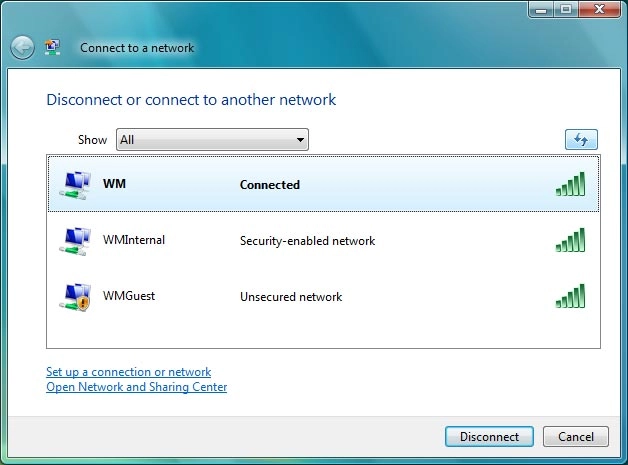Click the network wizard icon beside the title

52,47
